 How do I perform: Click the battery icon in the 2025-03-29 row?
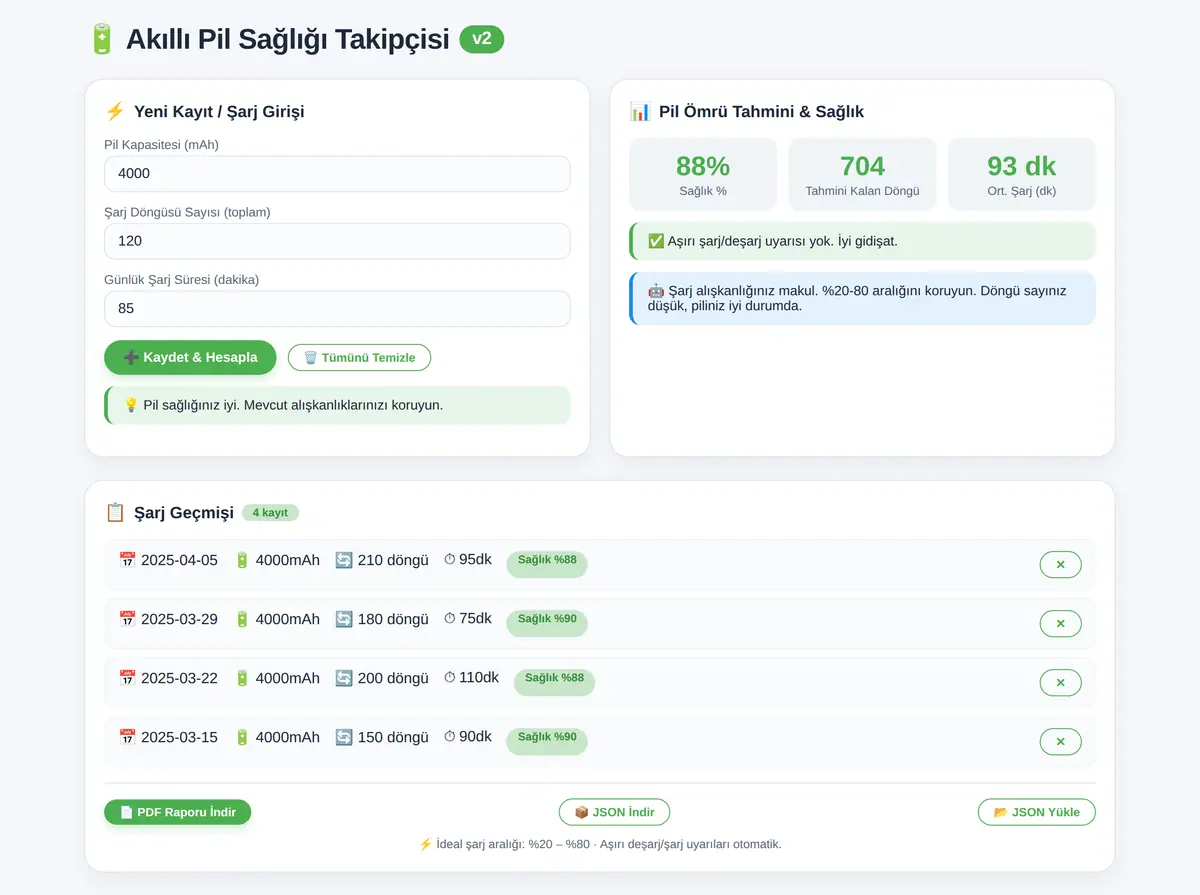tap(242, 619)
